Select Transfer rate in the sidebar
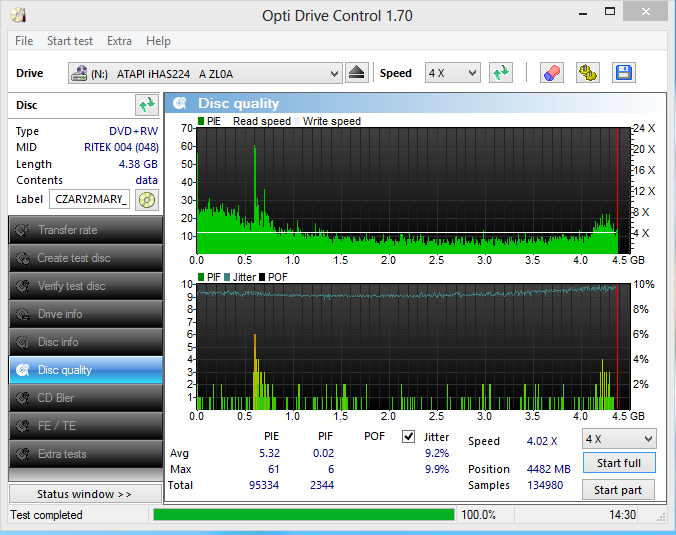The width and height of the screenshot is (676, 535). click(x=85, y=230)
